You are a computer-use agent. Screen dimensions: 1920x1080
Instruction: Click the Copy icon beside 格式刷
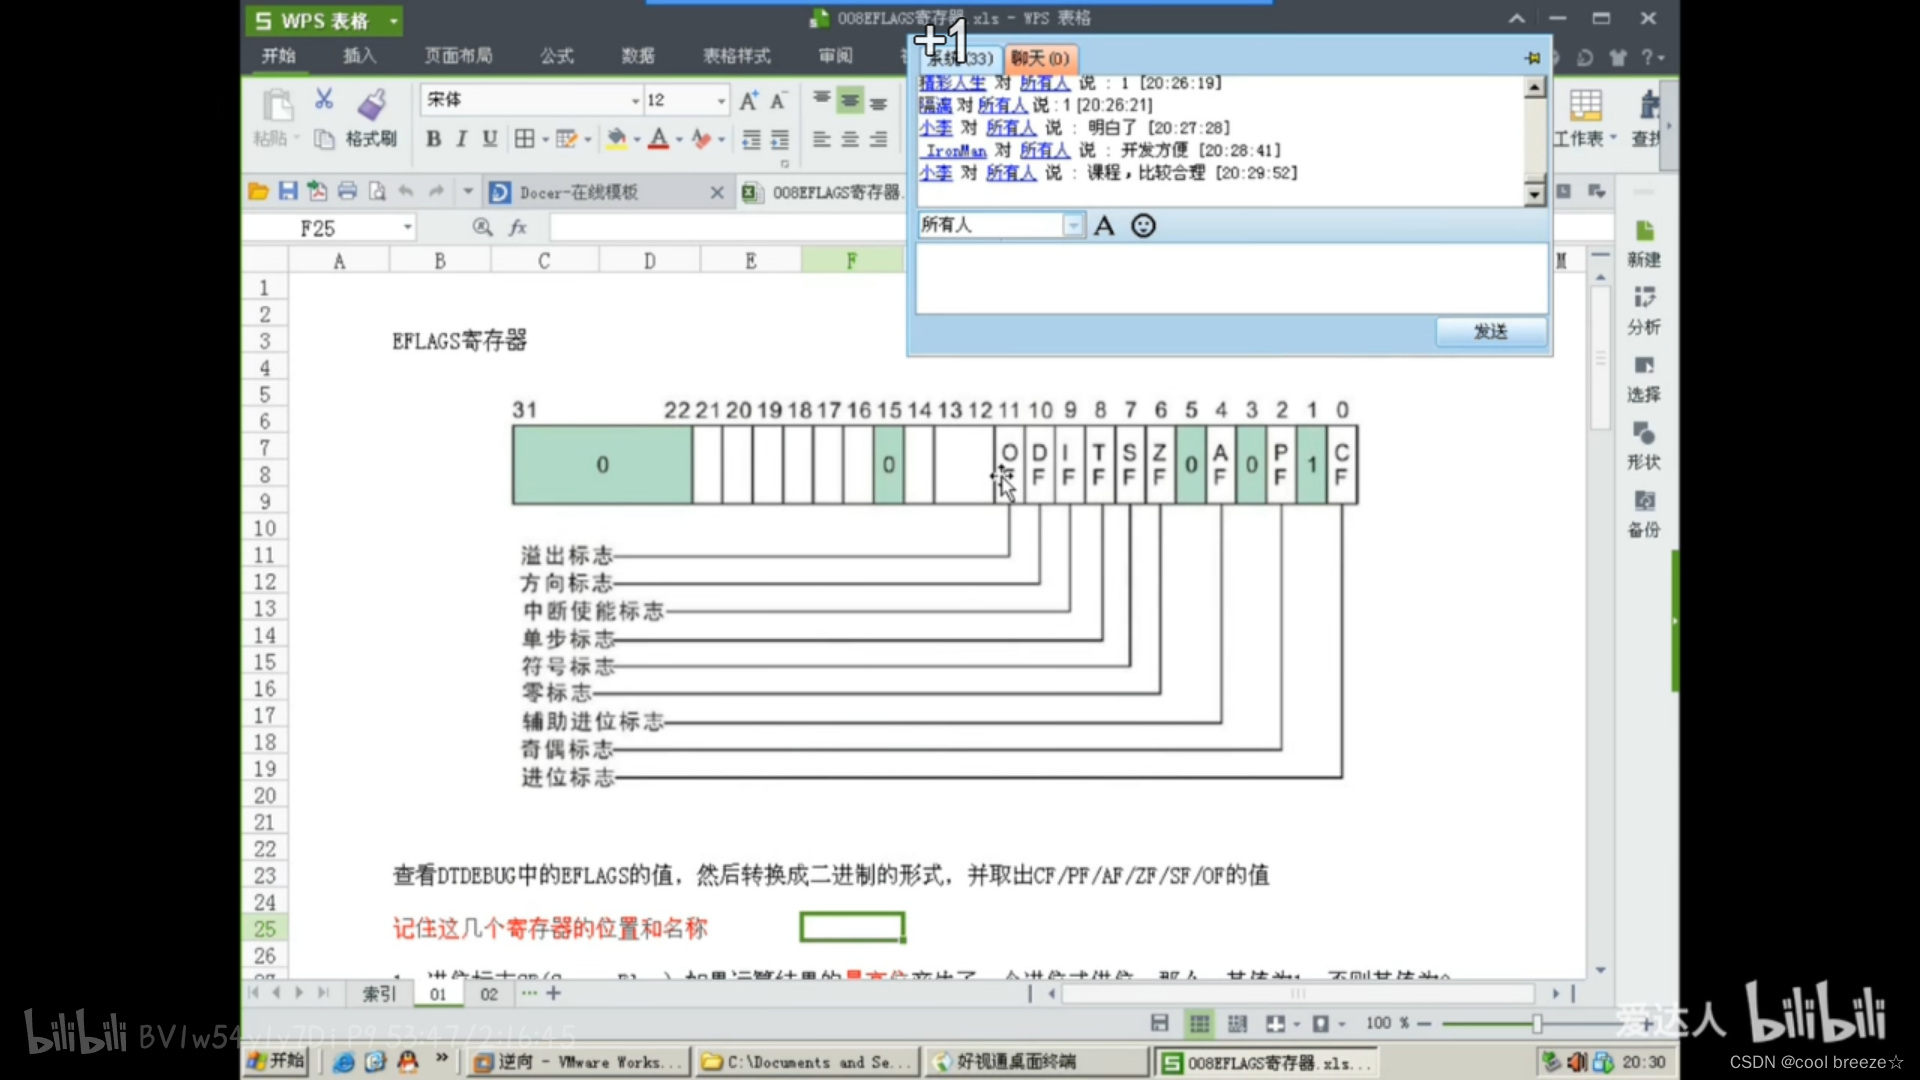pos(324,139)
